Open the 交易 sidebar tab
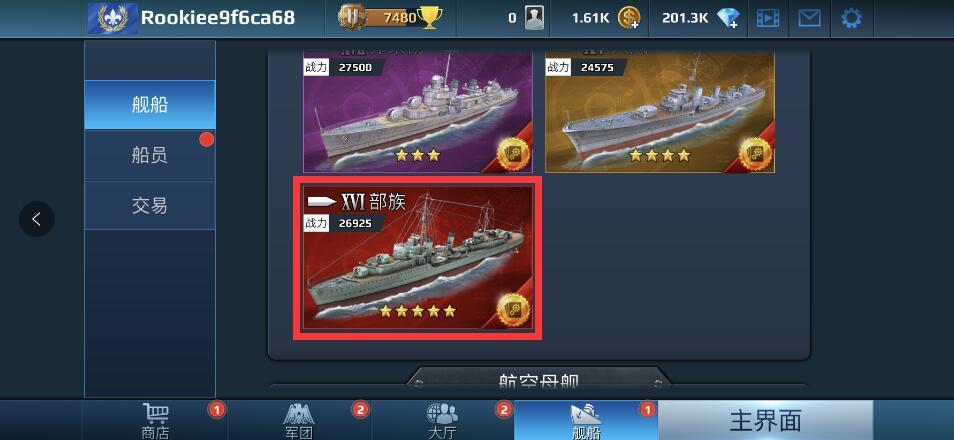954x440 pixels. (150, 206)
